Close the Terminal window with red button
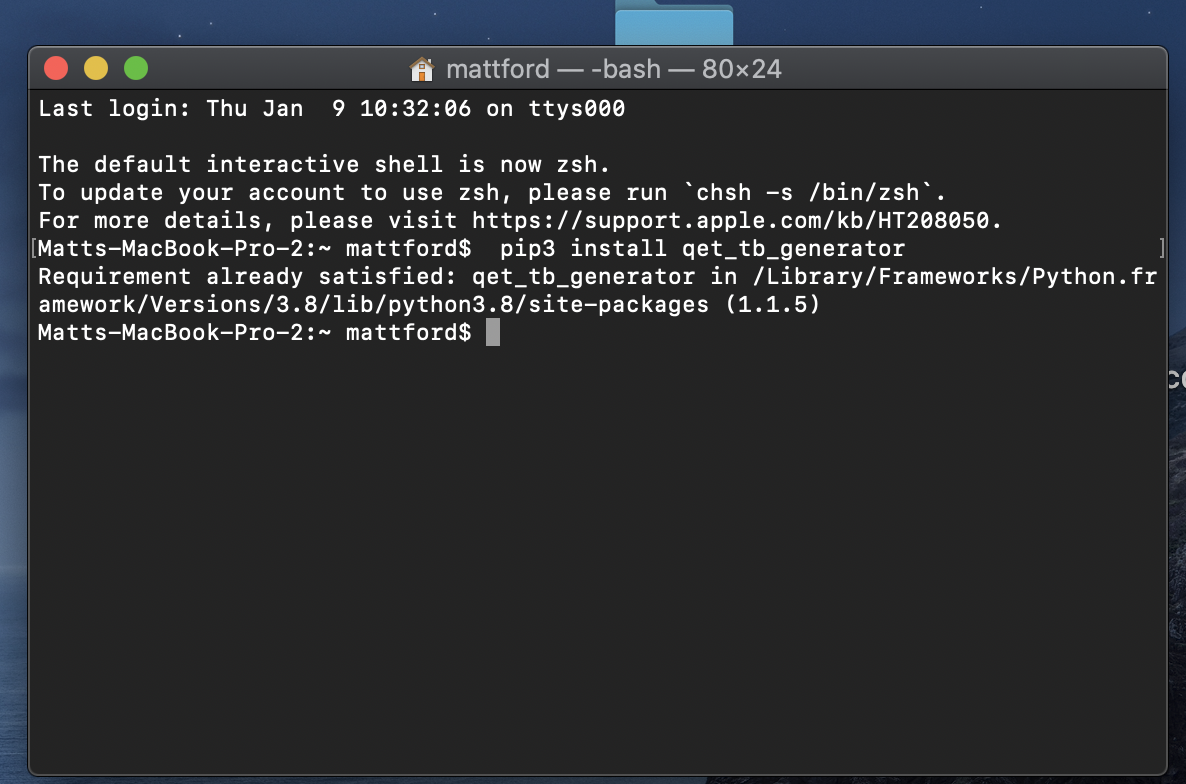Viewport: 1186px width, 784px height. pyautogui.click(x=56, y=68)
